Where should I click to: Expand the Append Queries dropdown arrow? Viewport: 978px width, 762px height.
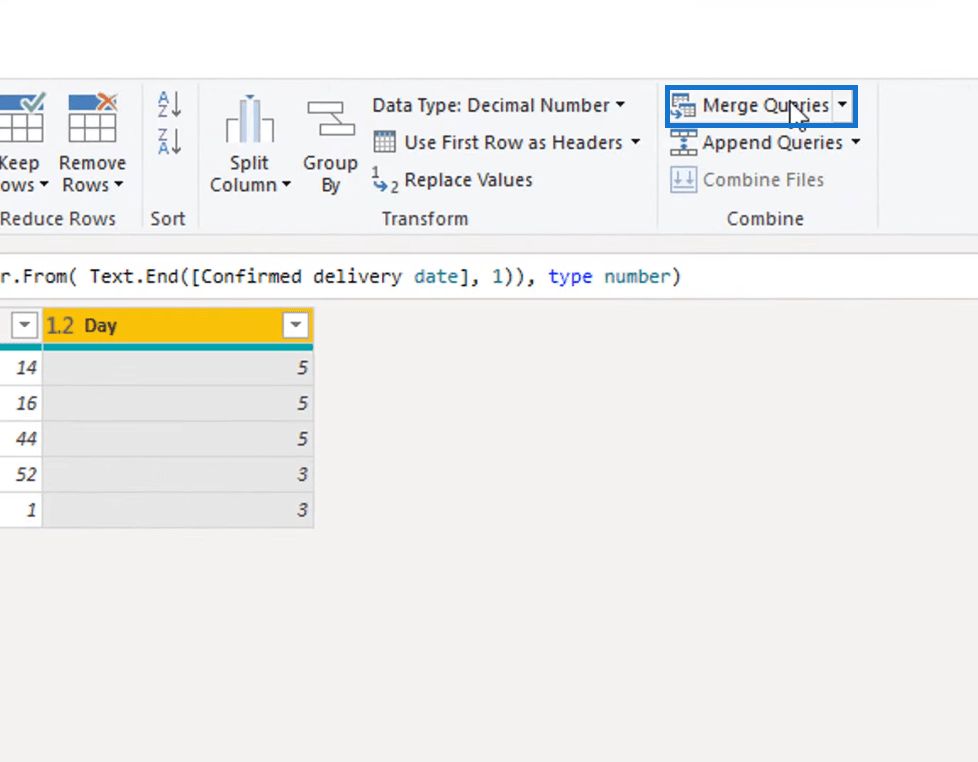pyautogui.click(x=856, y=142)
